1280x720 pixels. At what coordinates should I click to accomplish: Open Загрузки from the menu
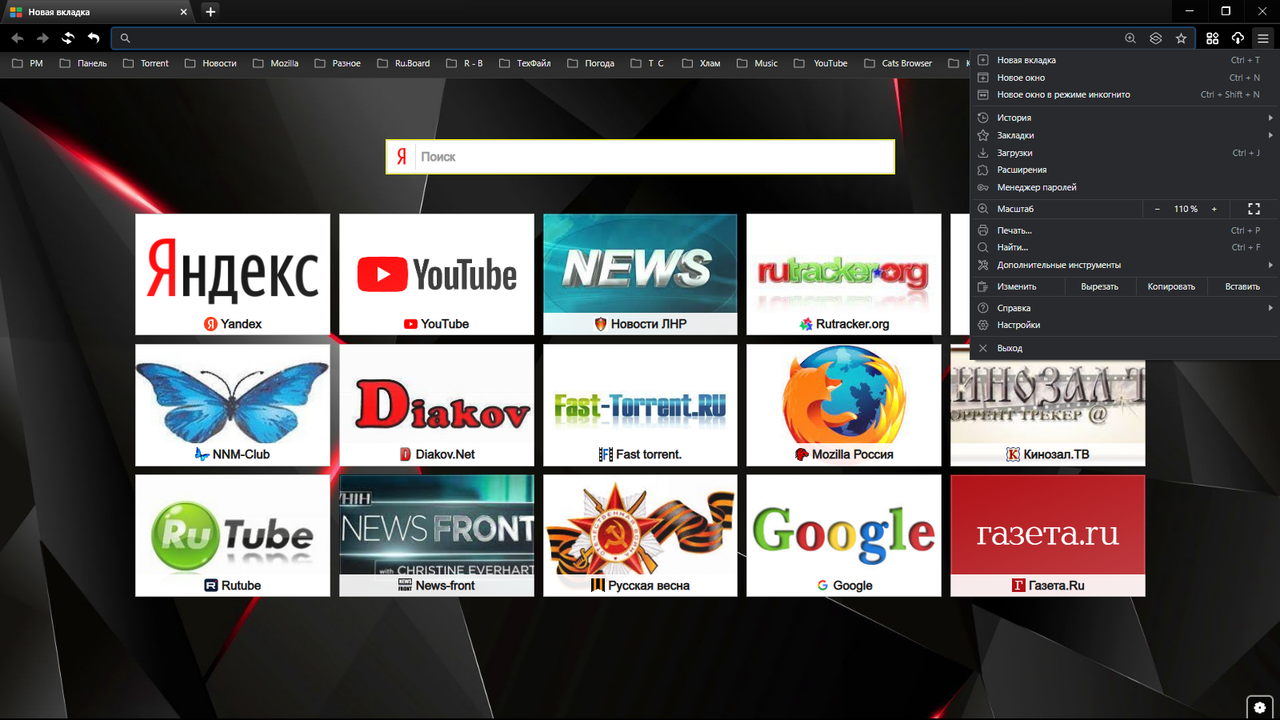(1125, 153)
